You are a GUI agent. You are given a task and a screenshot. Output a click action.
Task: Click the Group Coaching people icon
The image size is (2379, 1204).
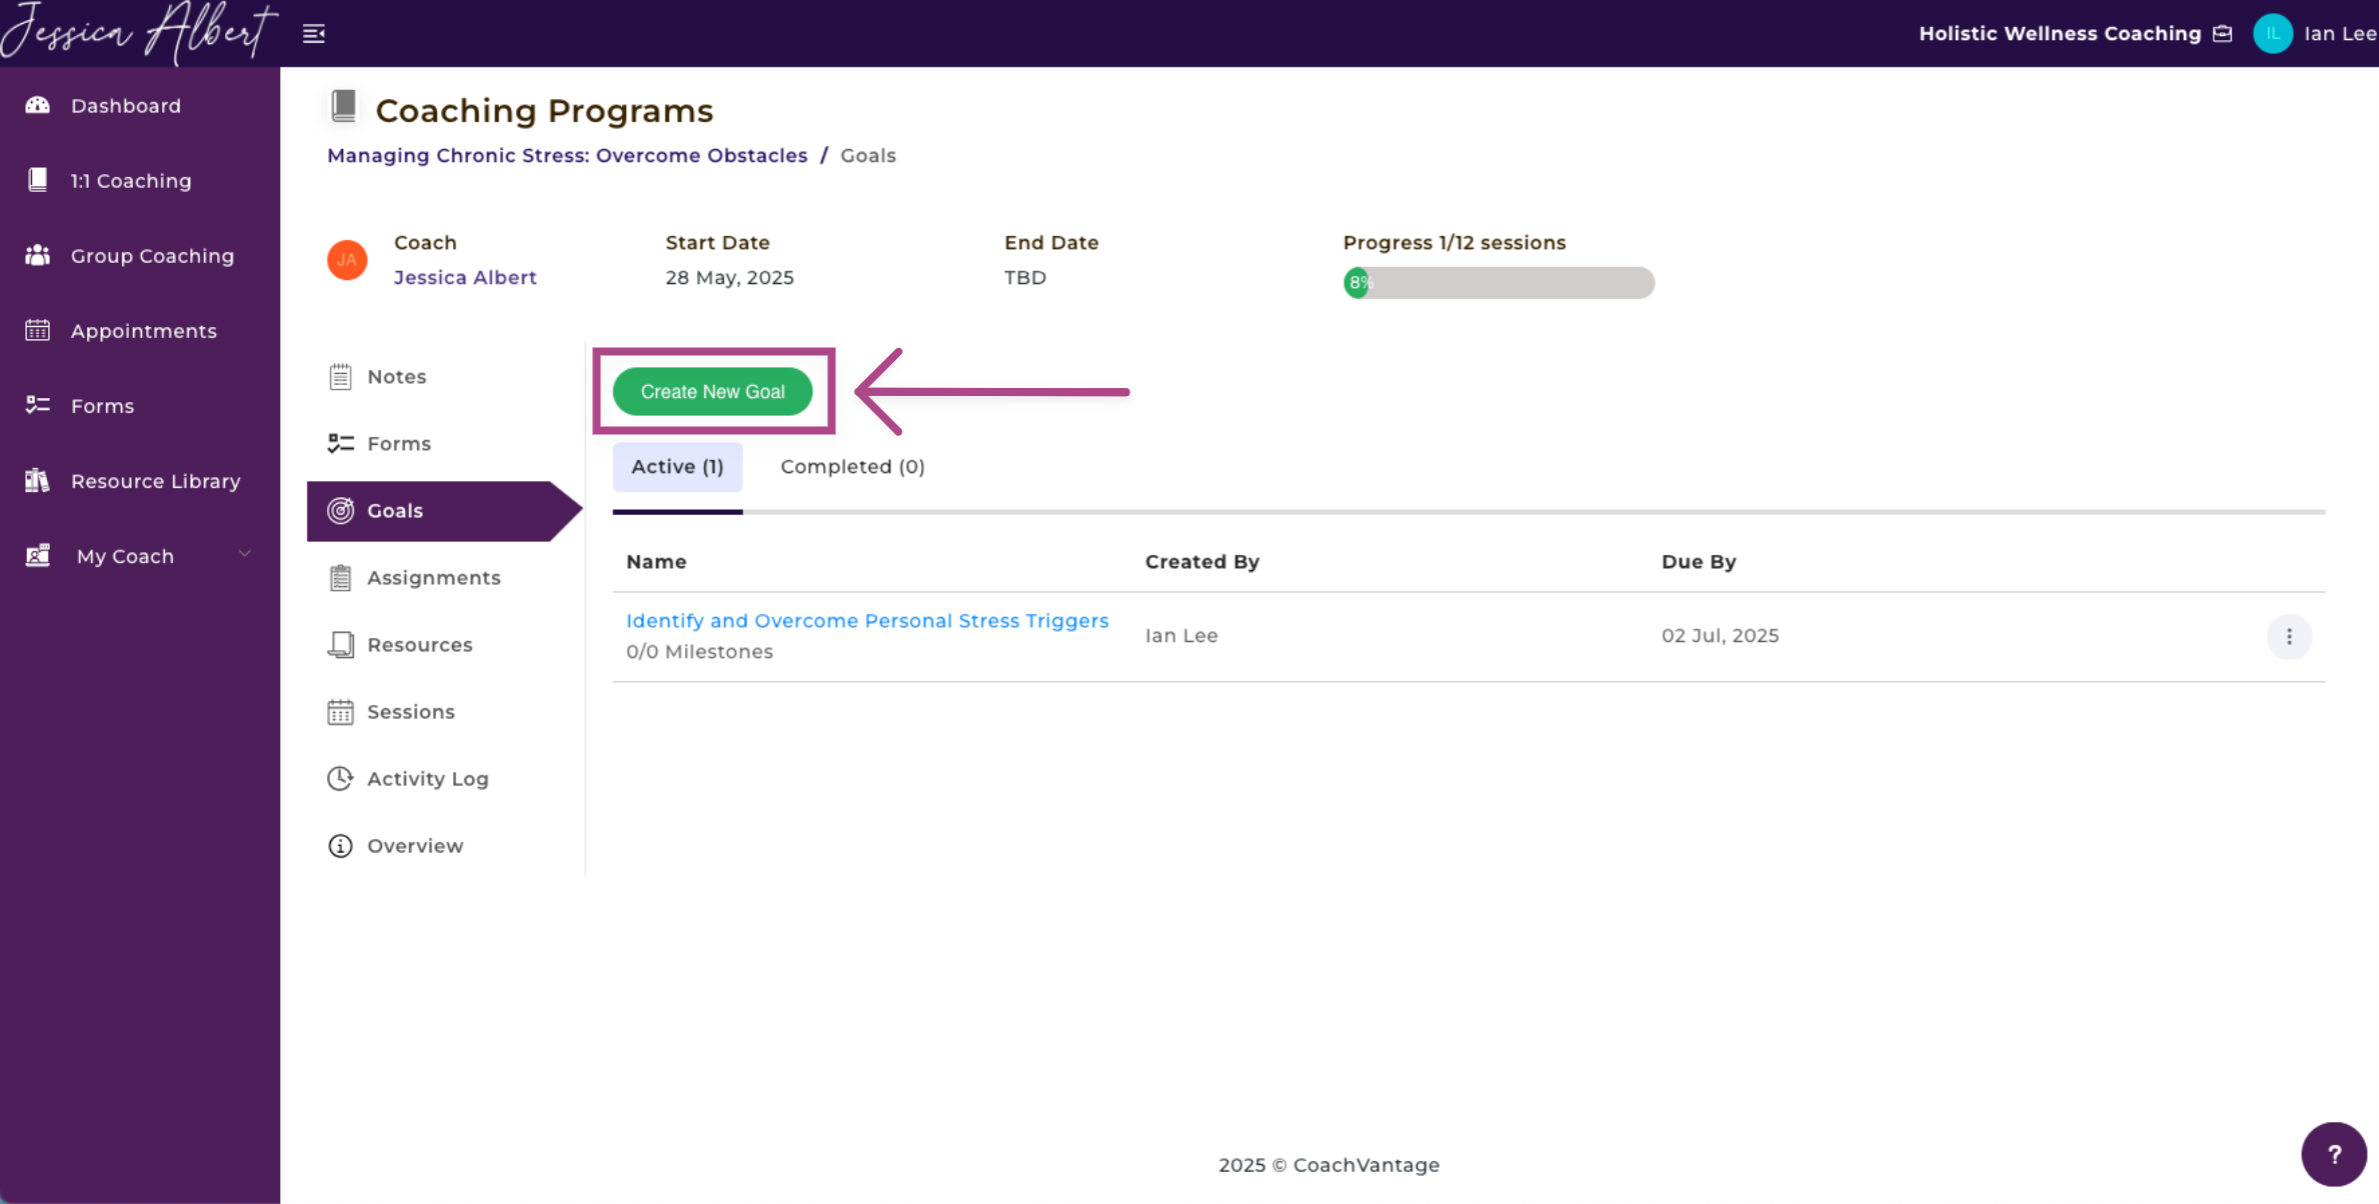38,255
